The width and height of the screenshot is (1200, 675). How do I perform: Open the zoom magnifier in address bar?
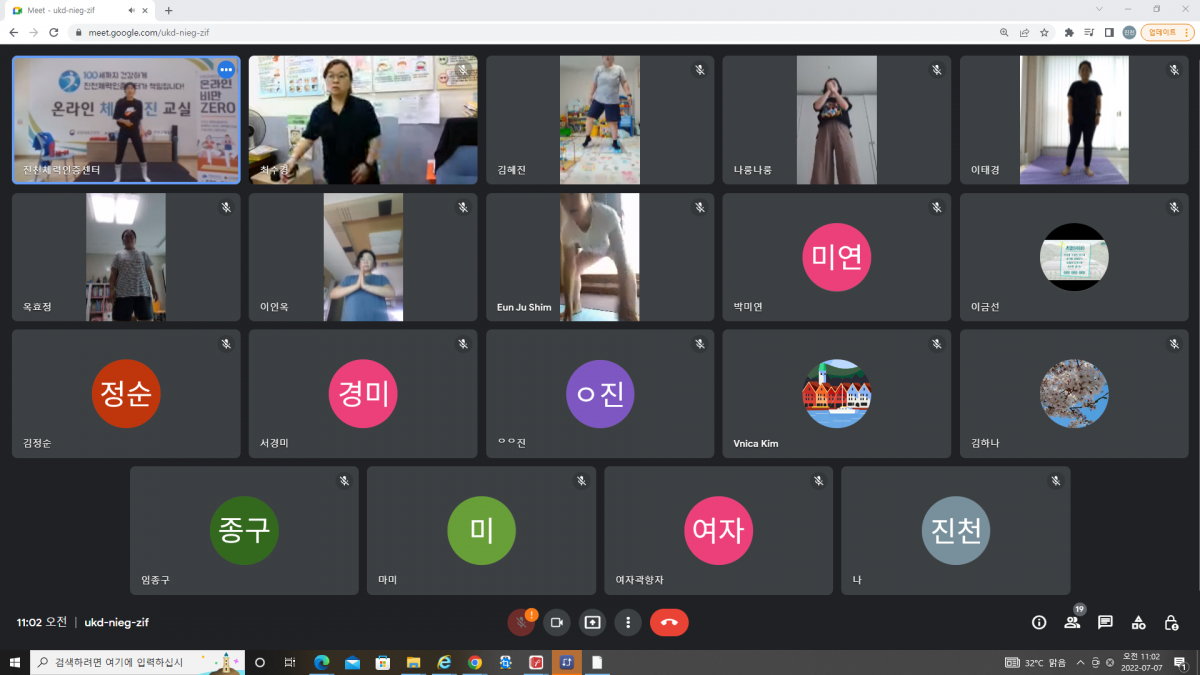click(1004, 32)
